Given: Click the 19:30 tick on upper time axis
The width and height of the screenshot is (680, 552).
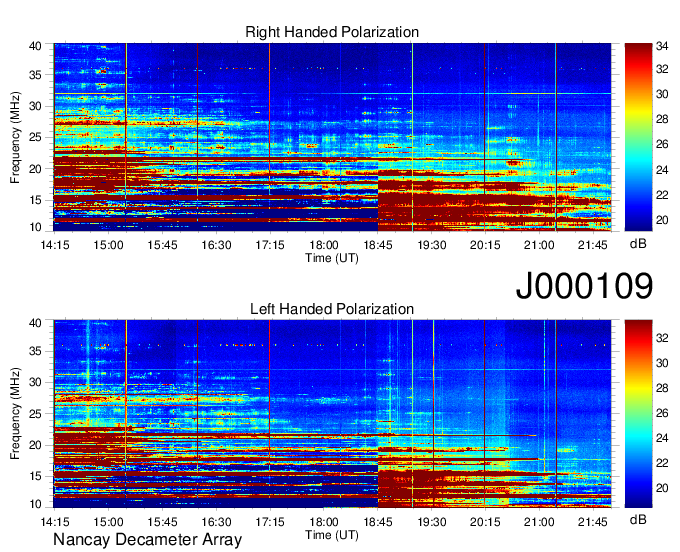Looking at the screenshot, I should point(432,245).
